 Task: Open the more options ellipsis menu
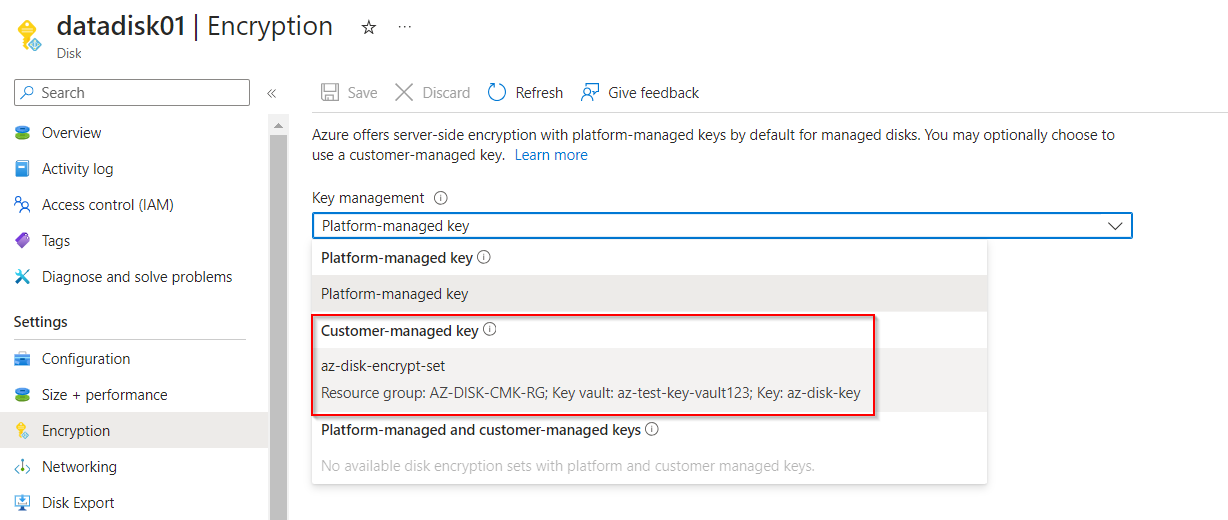[x=405, y=27]
